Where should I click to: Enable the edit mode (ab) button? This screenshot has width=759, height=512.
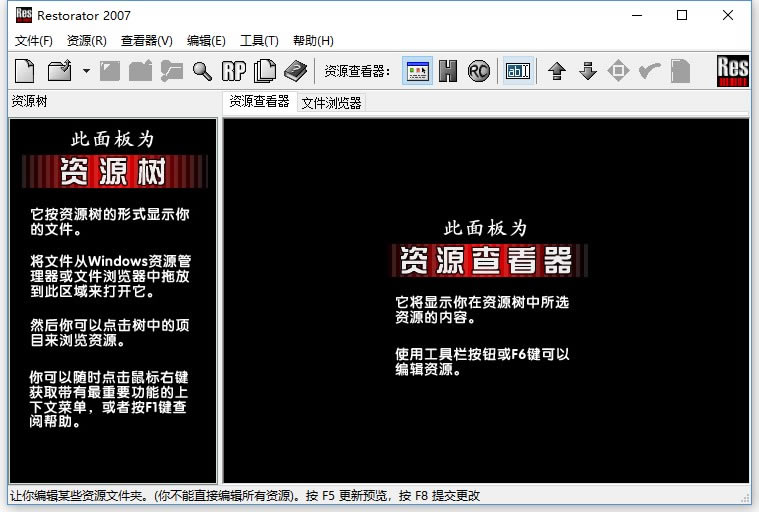pyautogui.click(x=518, y=71)
